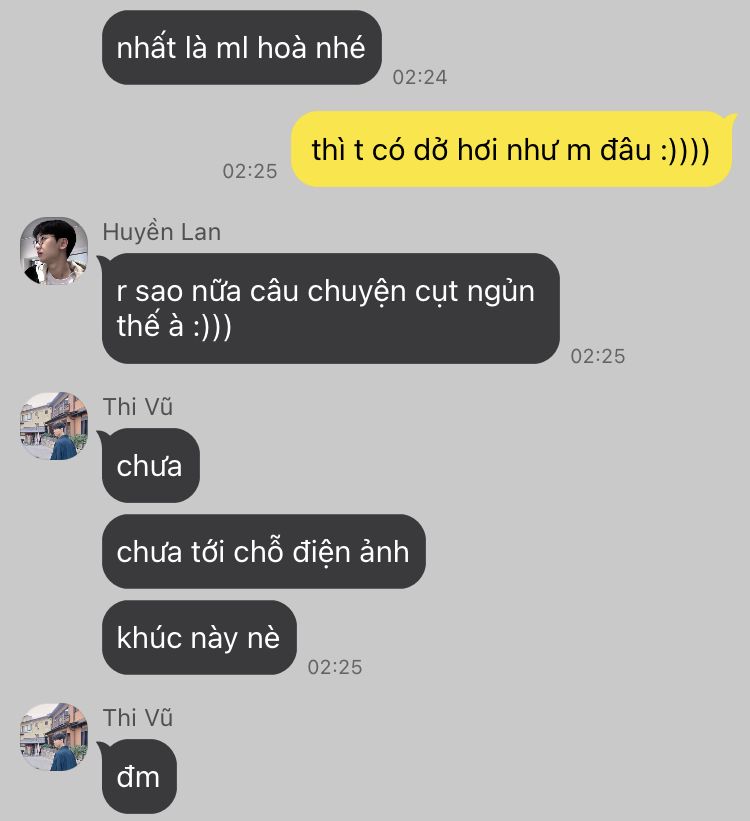The width and height of the screenshot is (750, 821).
Task: Tap the word 'thế à :)))' line
Action: (x=174, y=326)
